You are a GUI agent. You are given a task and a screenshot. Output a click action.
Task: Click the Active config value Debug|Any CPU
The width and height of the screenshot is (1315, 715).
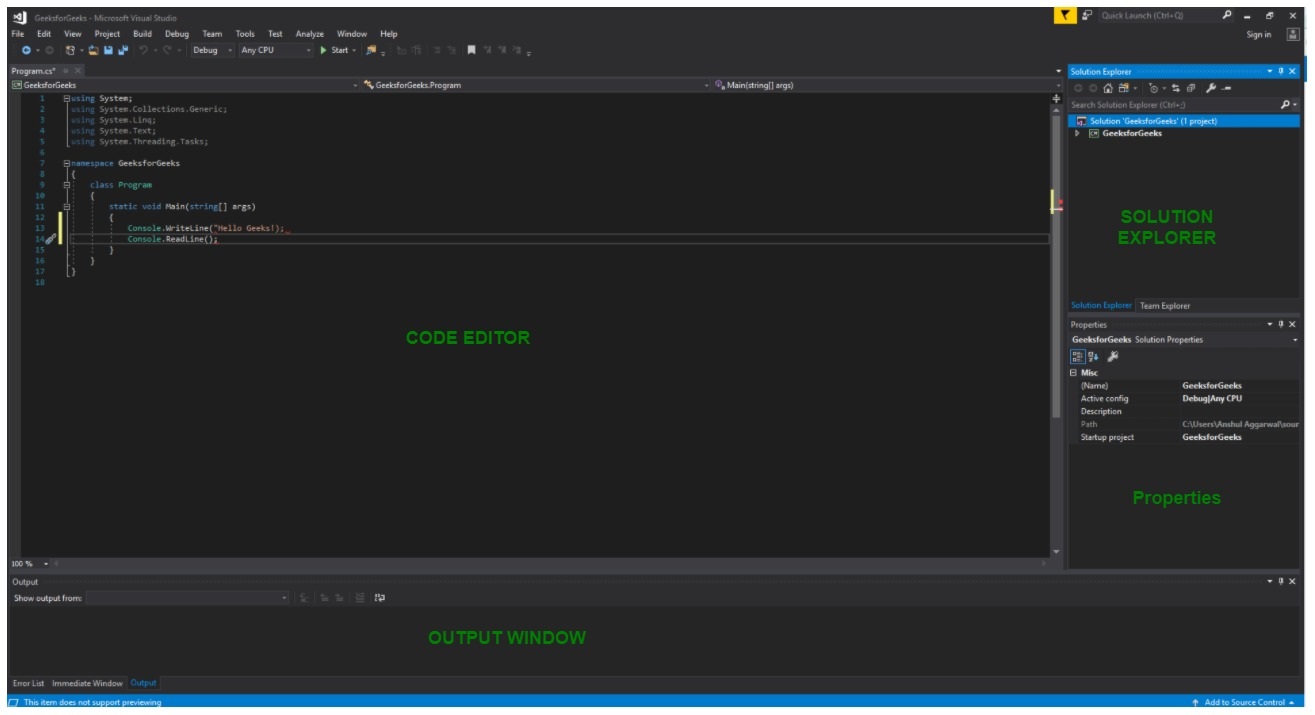pyautogui.click(x=1212, y=398)
